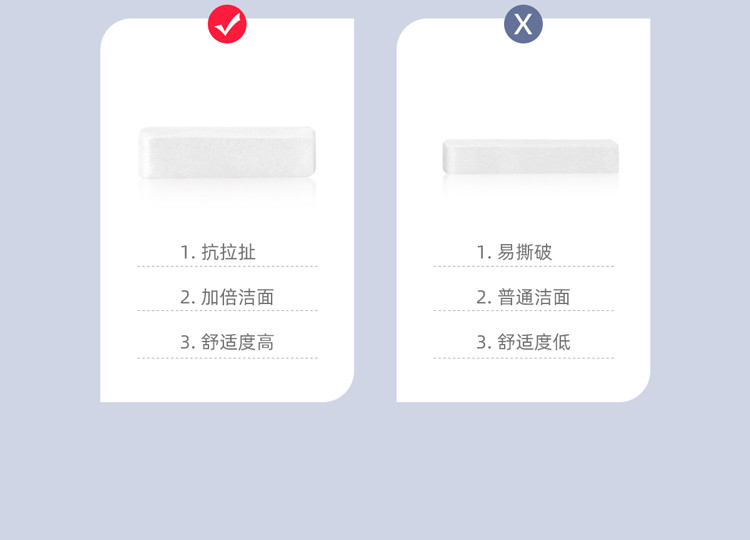This screenshot has height=540, width=750.
Task: Click dotted line under 抗拉扯
Action: point(227,266)
